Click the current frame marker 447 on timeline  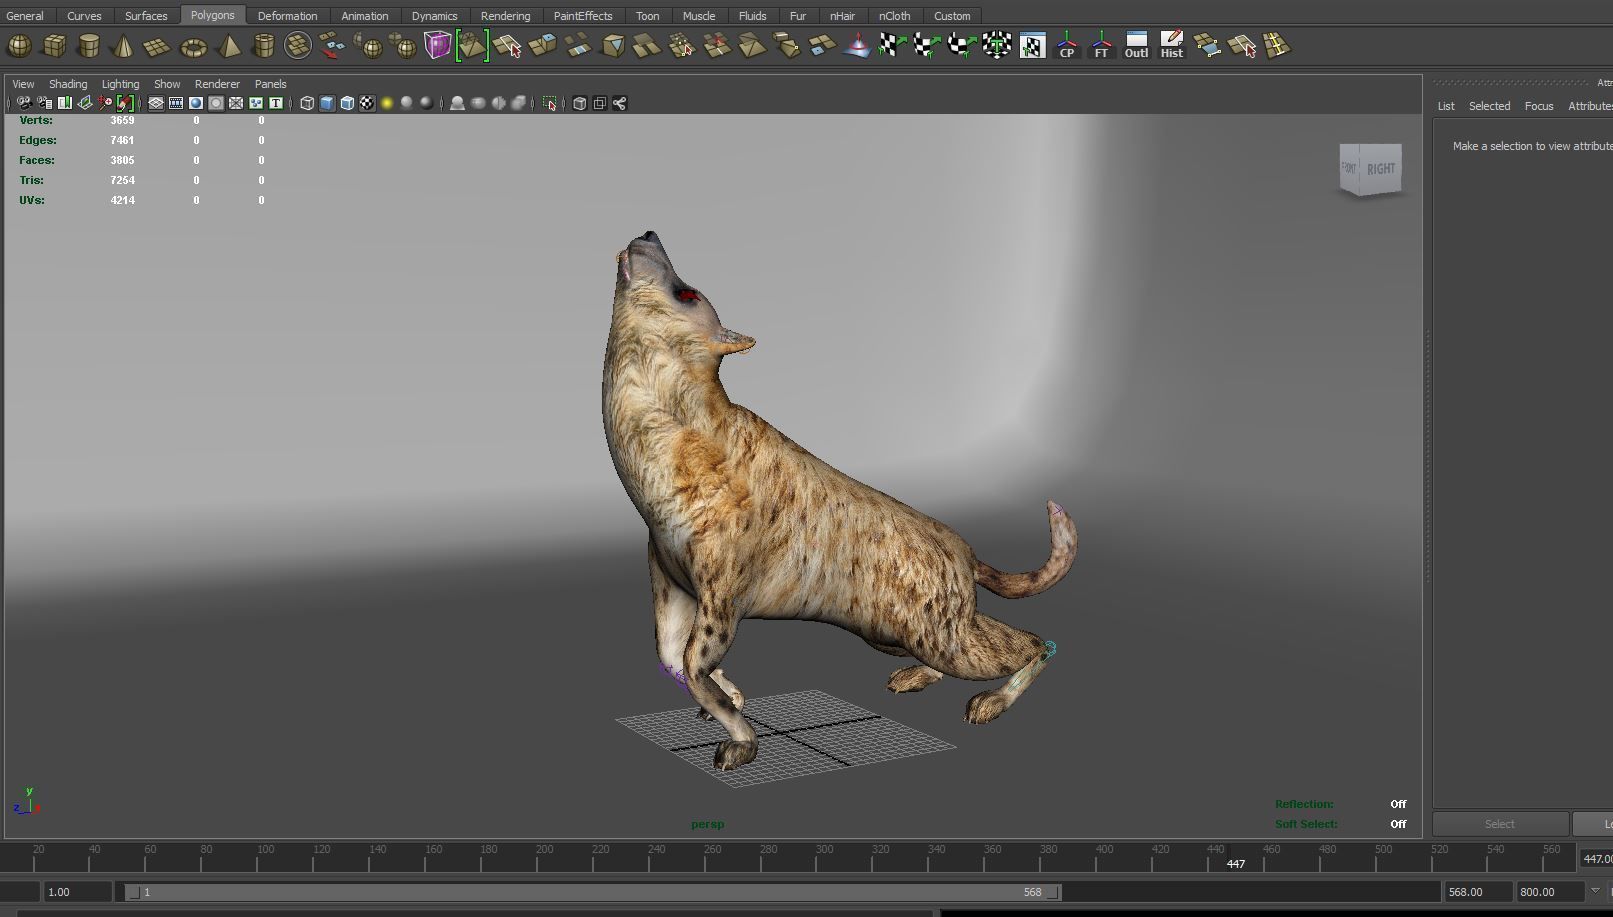tap(1236, 863)
